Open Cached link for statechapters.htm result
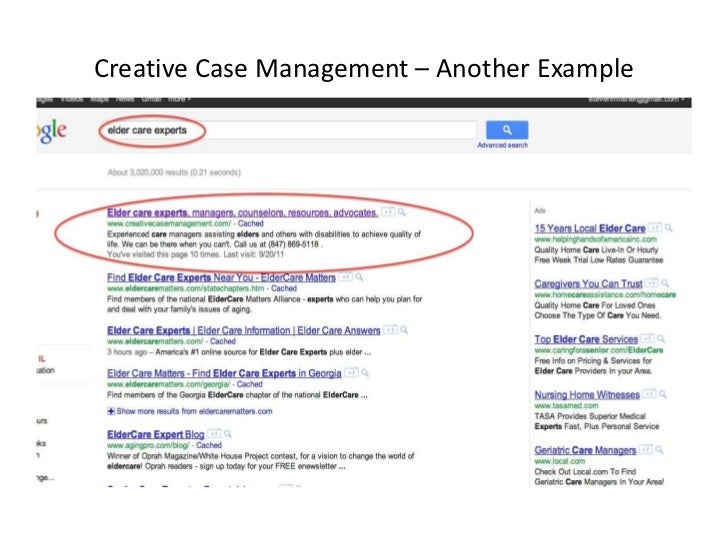The height and width of the screenshot is (546, 728). (284, 288)
